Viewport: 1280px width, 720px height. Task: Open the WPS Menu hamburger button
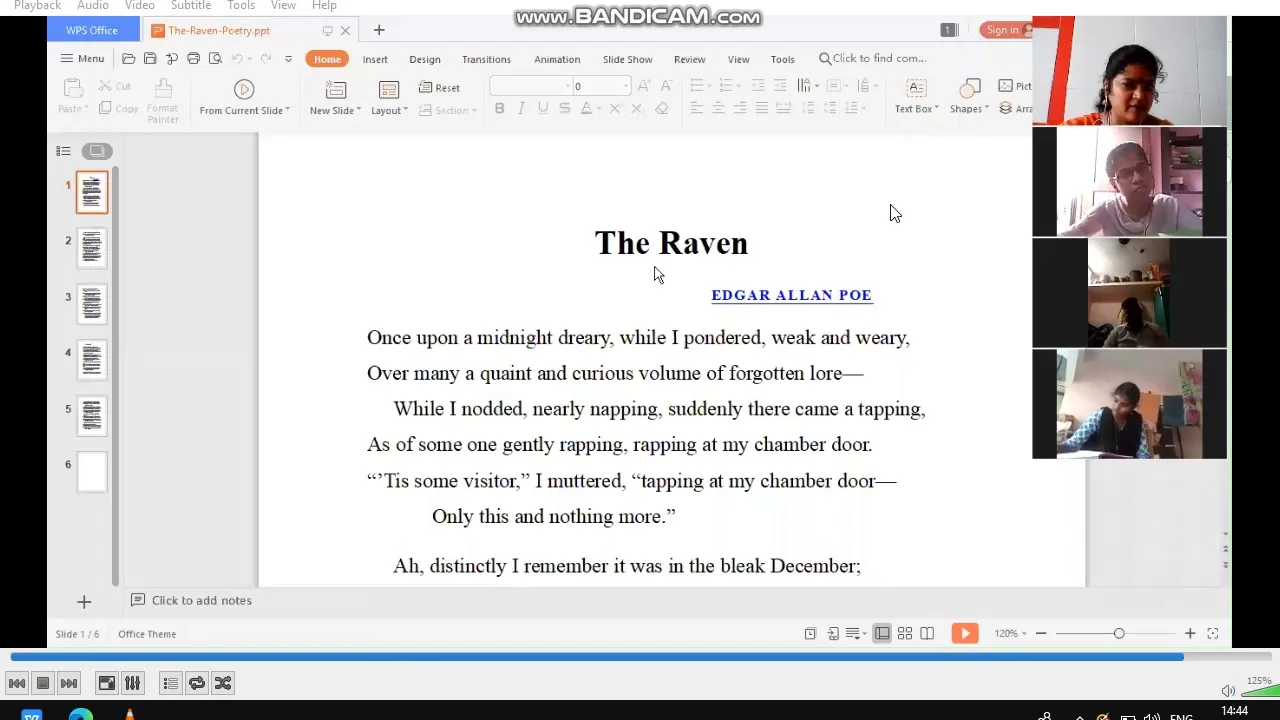tap(82, 59)
